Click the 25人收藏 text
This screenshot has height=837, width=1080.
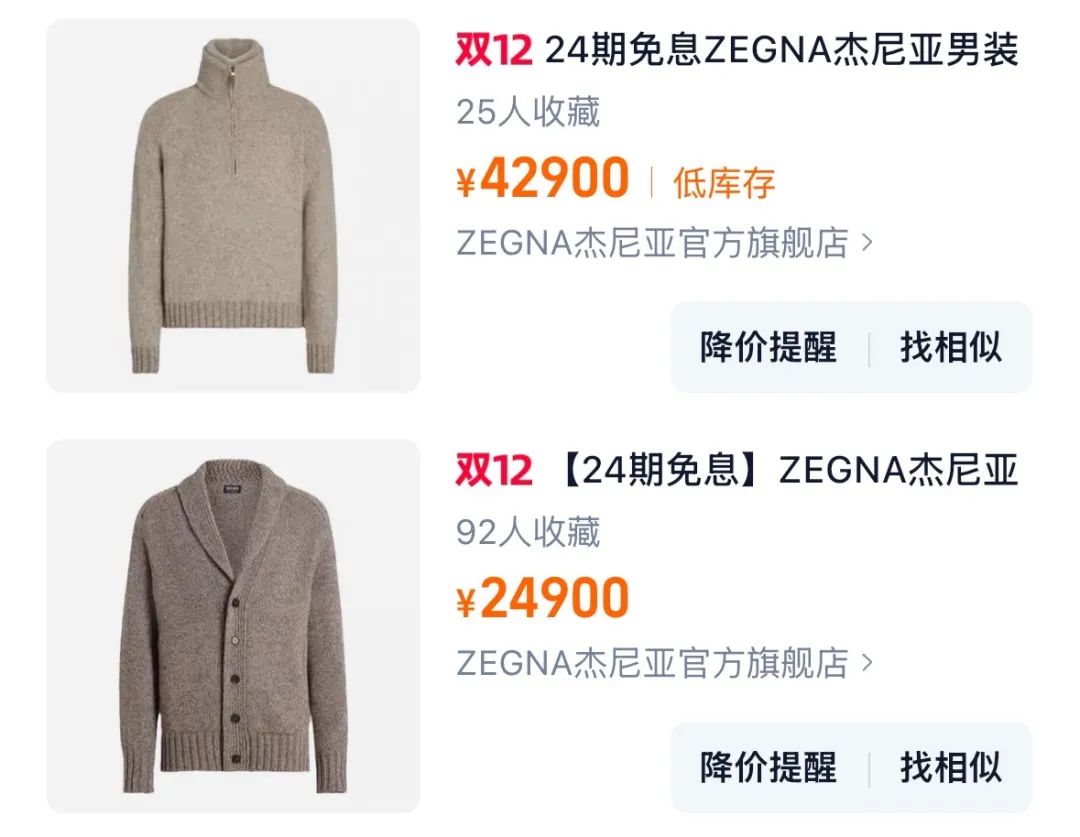(528, 112)
